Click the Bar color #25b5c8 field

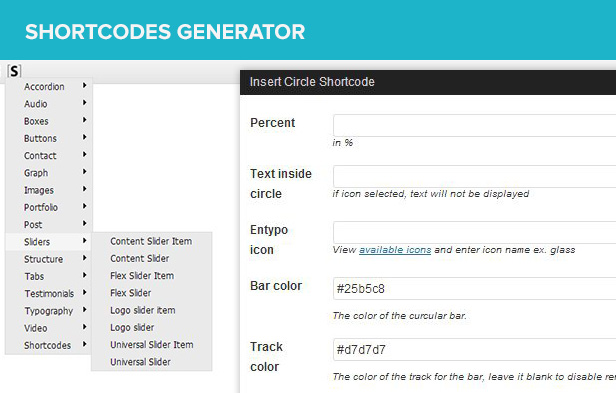click(475, 288)
